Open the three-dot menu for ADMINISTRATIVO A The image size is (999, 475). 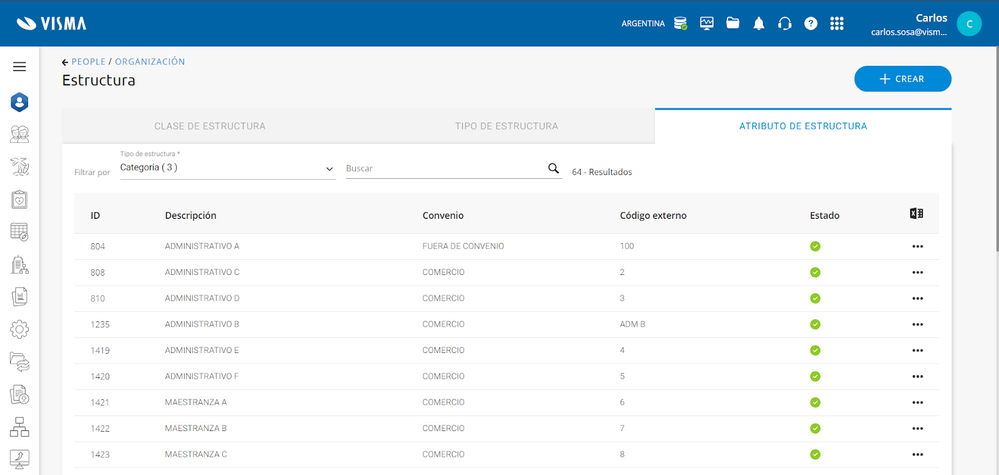click(917, 246)
